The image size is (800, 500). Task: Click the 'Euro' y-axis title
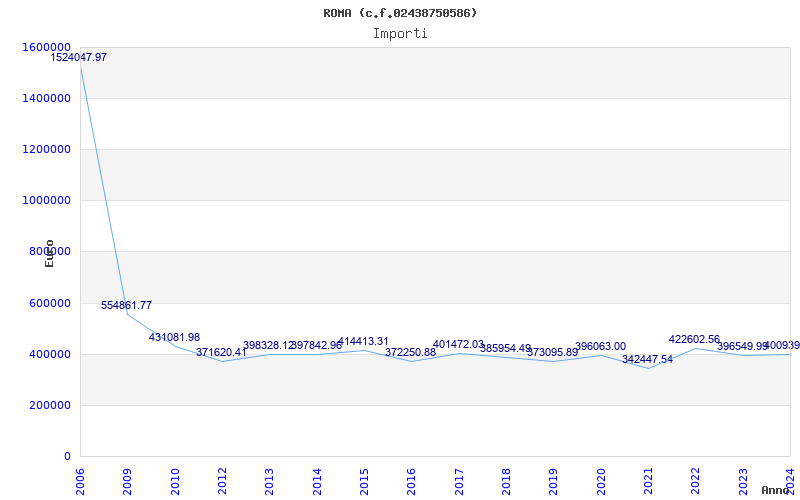49,254
